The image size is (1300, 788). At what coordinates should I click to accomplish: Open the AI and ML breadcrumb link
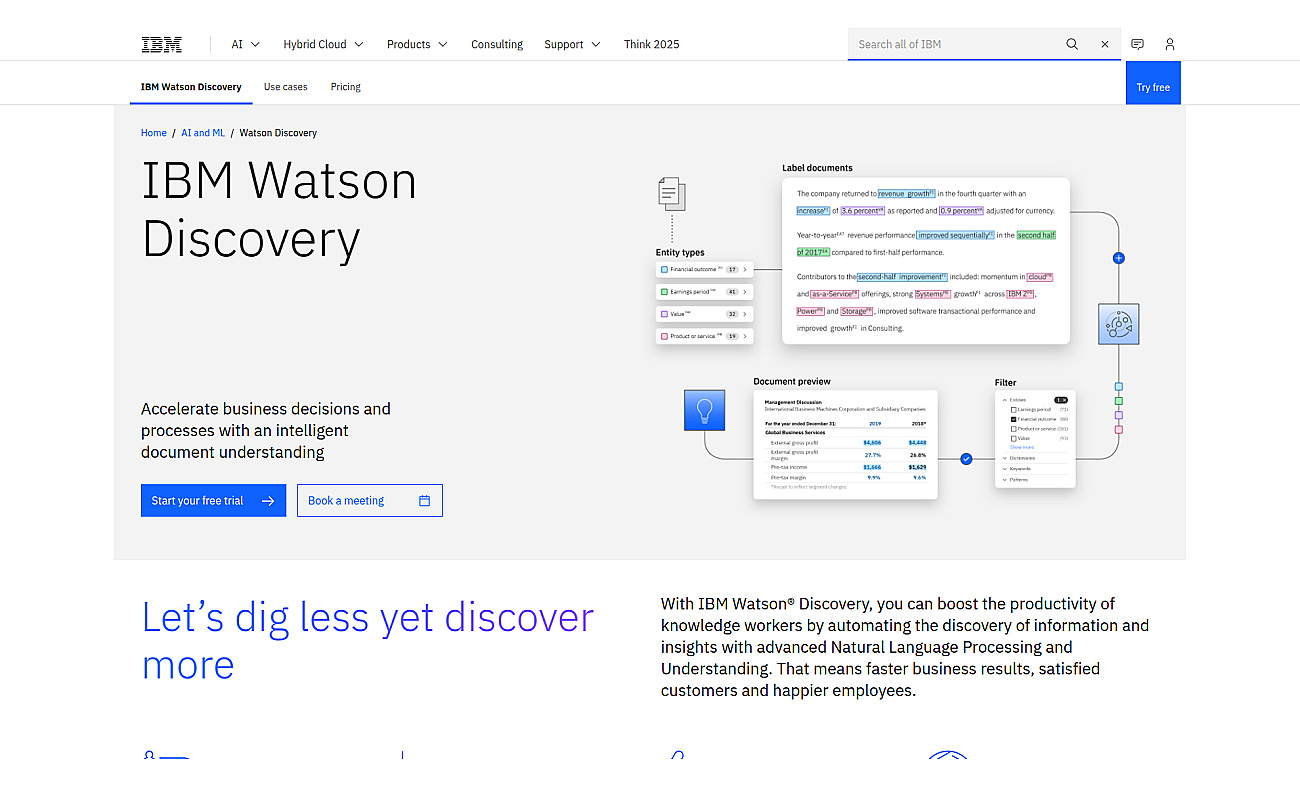pos(203,133)
